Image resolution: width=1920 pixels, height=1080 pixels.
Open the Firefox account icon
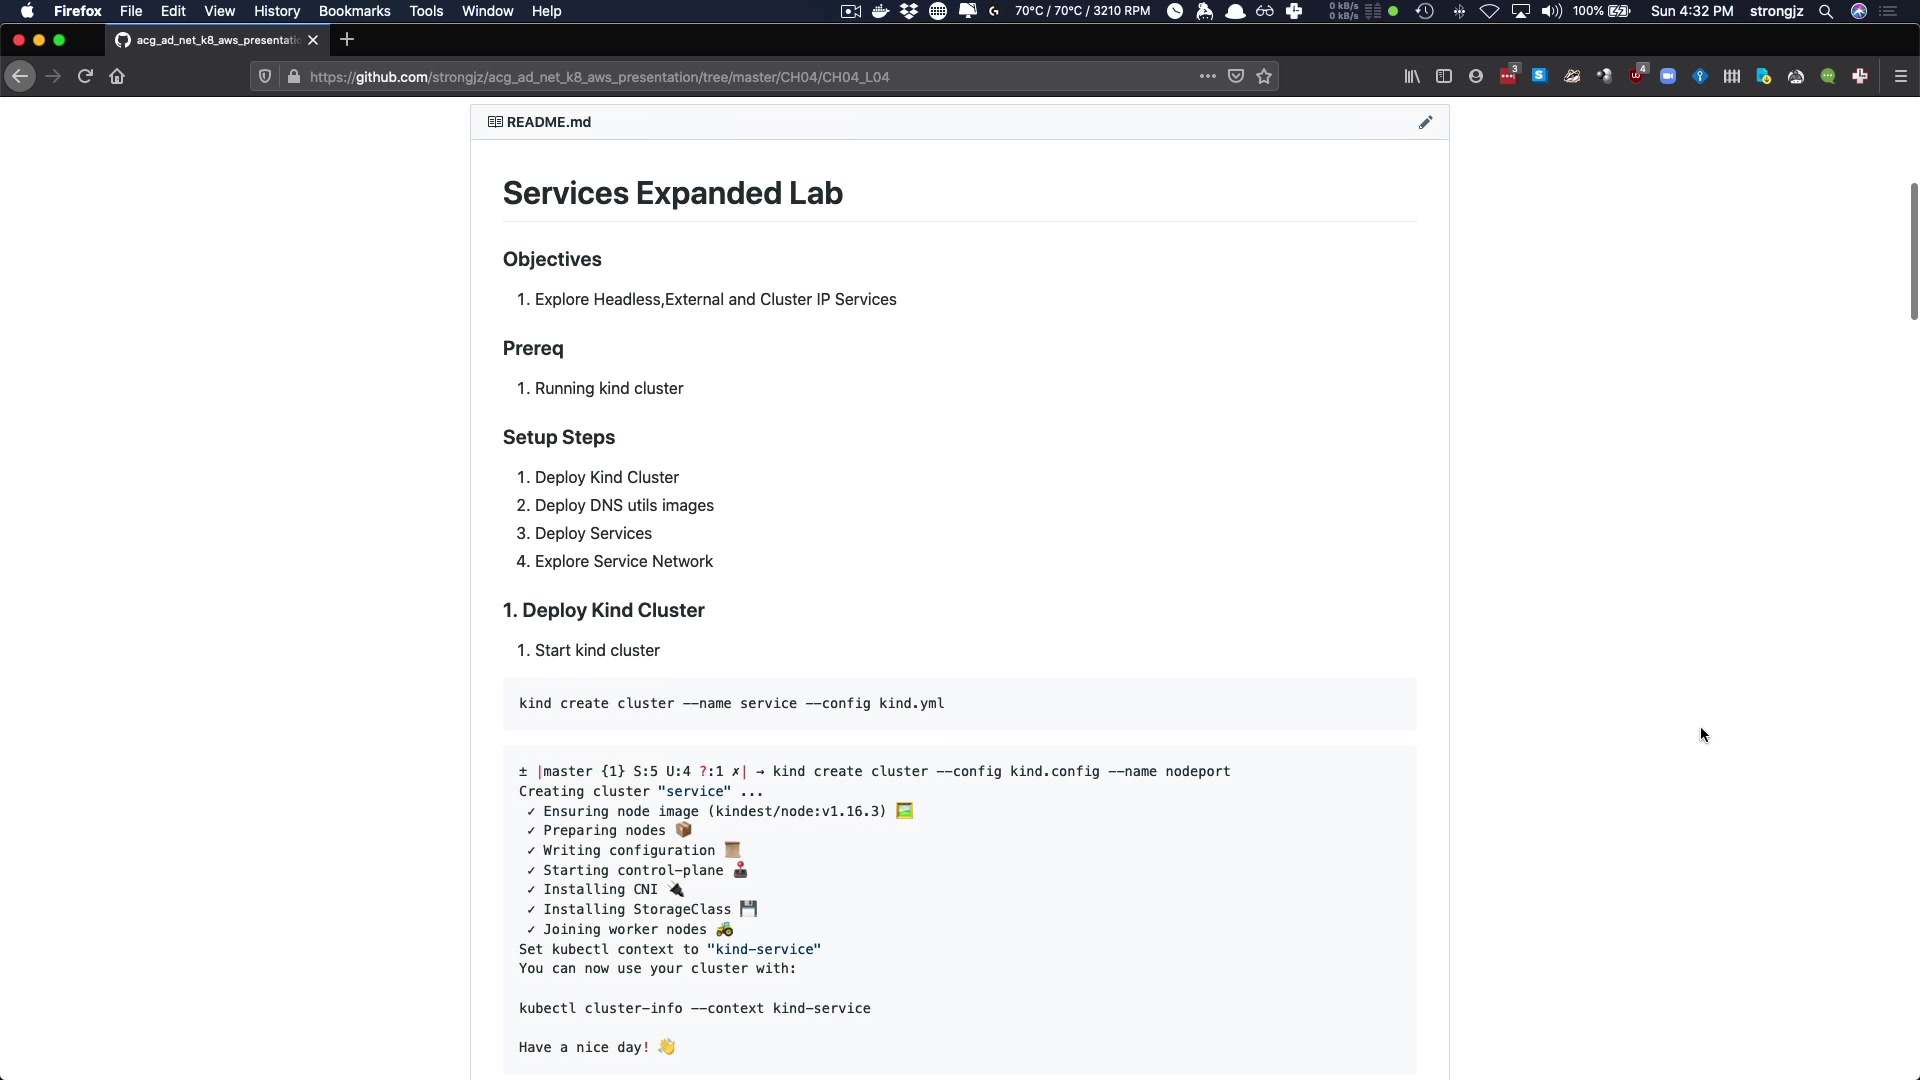(1476, 76)
